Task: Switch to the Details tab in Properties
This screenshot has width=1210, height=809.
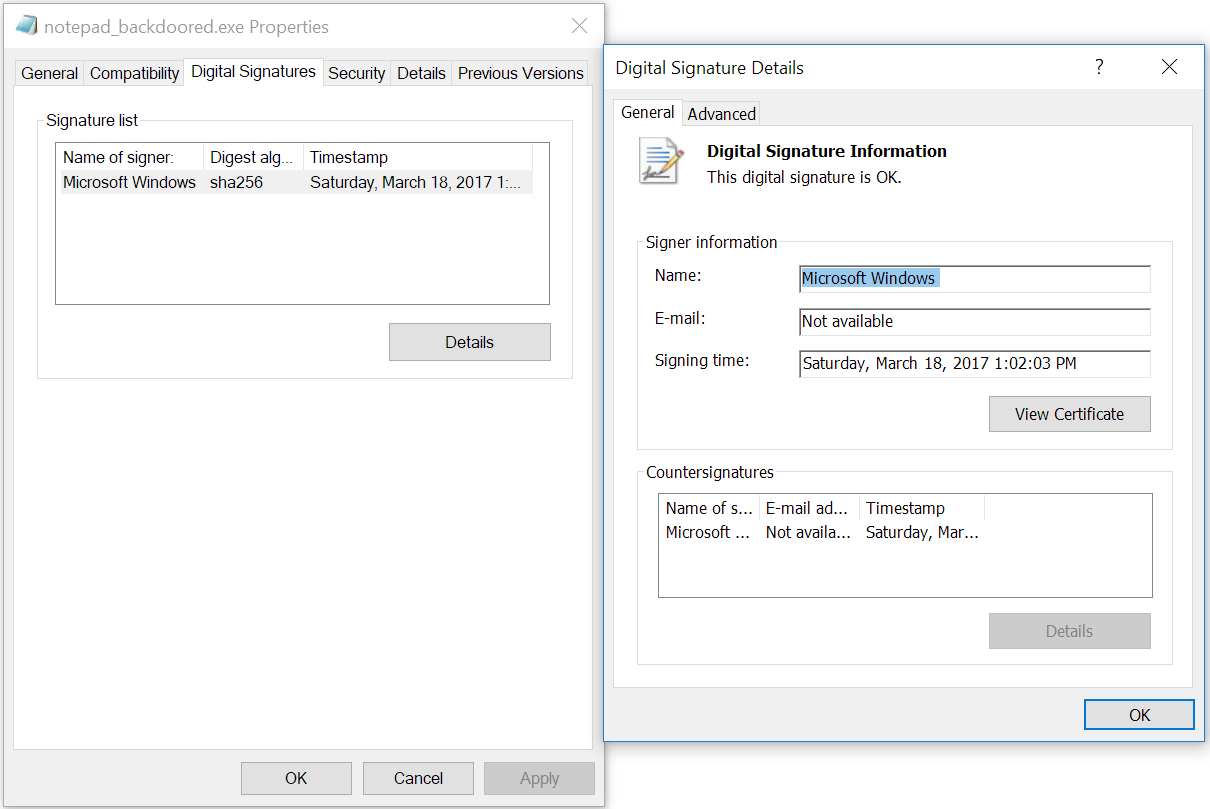Action: [421, 73]
